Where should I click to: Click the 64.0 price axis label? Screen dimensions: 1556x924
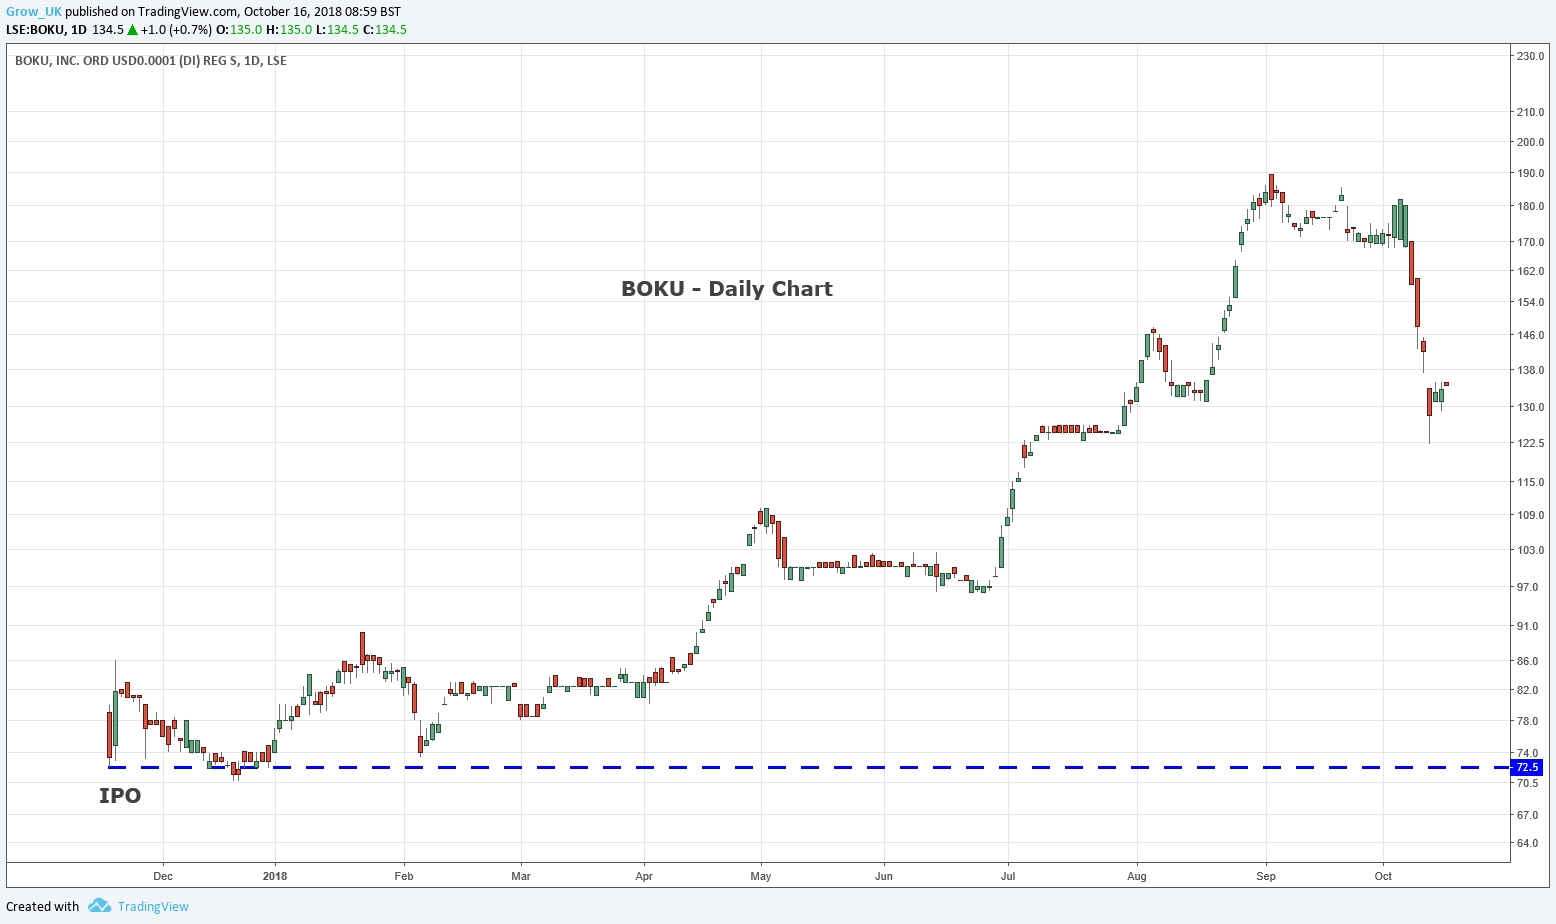click(1530, 843)
